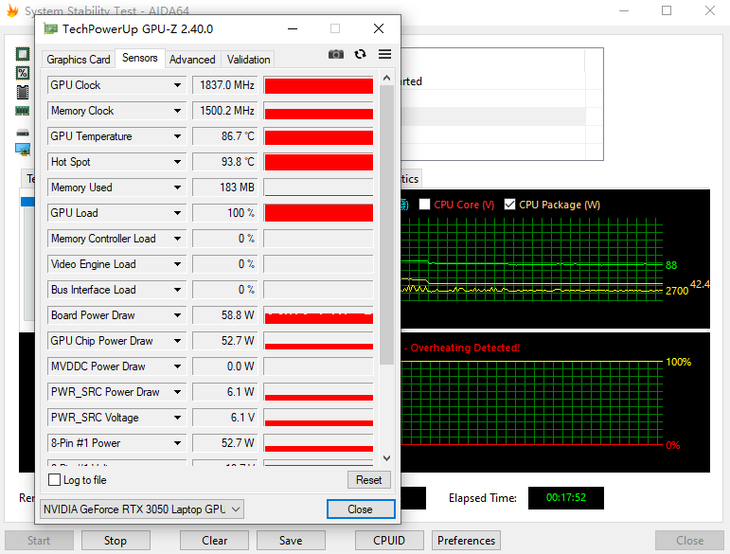
Task: Click the green memory stick icon in AIDA64
Action: (22, 111)
